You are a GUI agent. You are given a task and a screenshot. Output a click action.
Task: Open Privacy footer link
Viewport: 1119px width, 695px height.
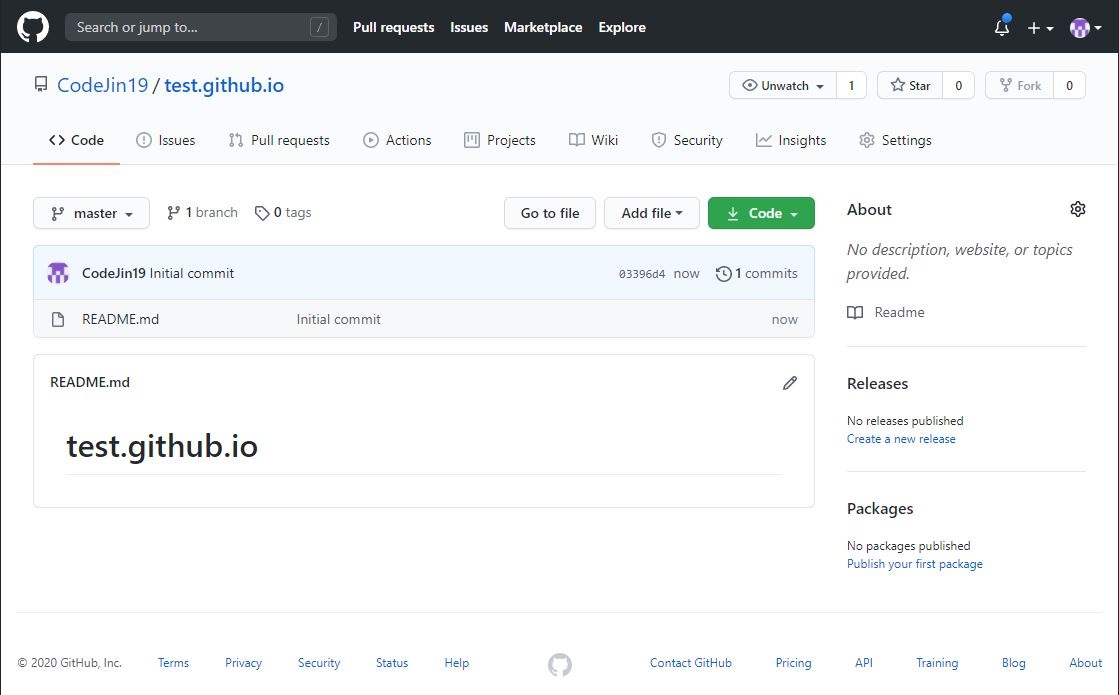243,663
